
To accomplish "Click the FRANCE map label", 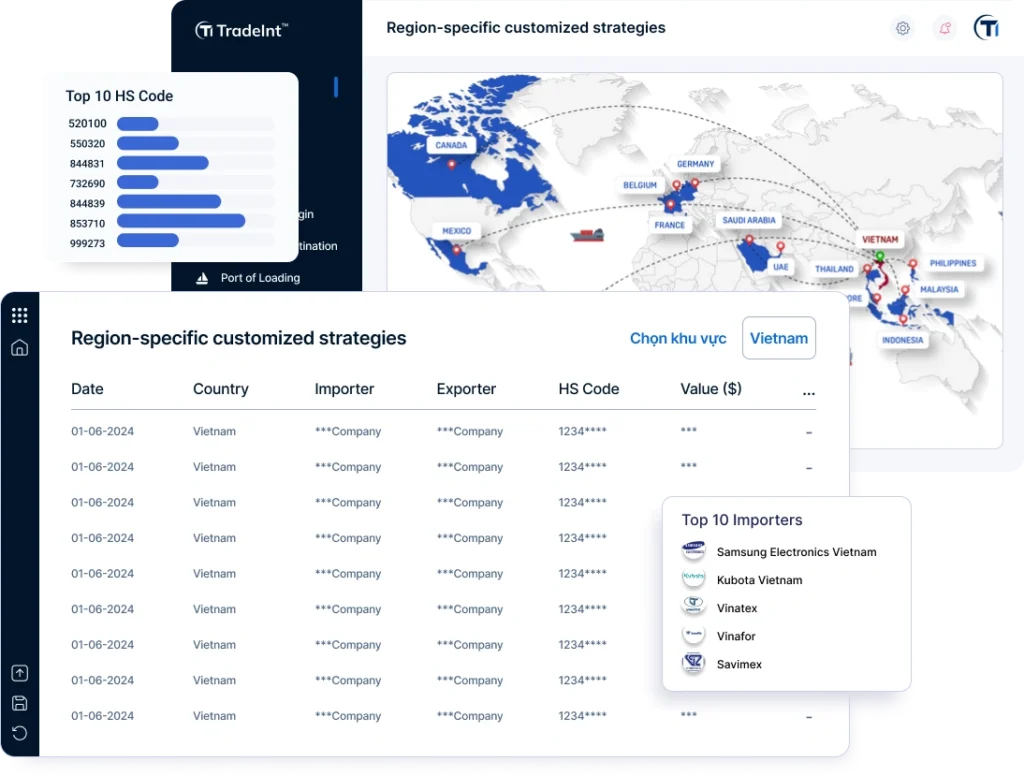I will pos(669,225).
